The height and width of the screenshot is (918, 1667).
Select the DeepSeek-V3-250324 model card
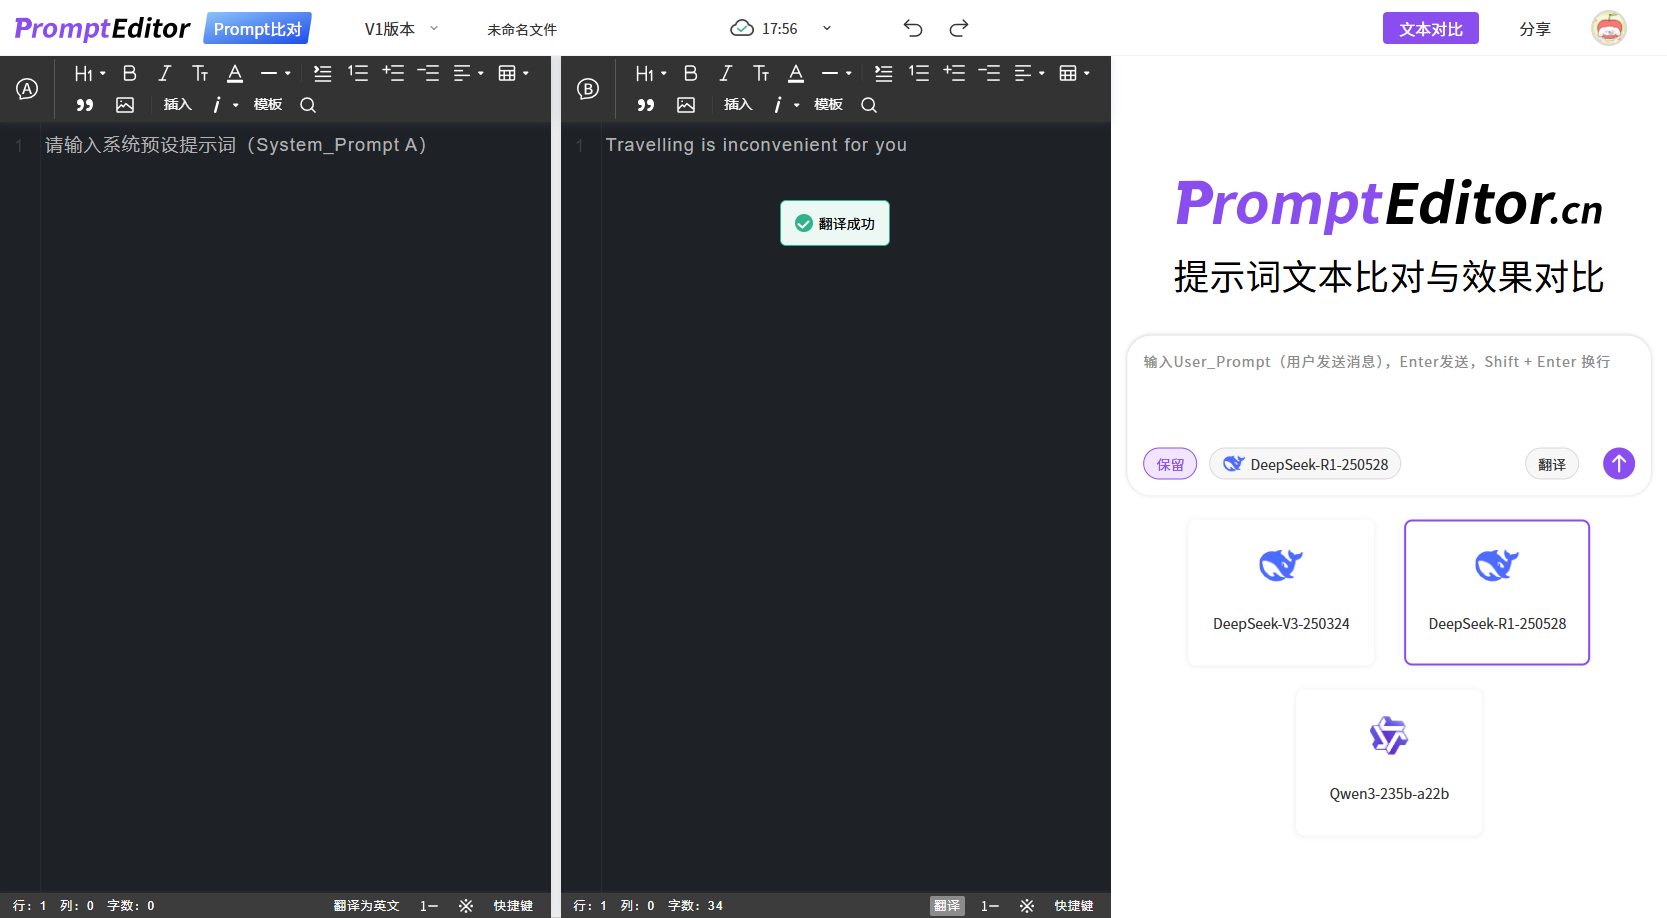1281,592
